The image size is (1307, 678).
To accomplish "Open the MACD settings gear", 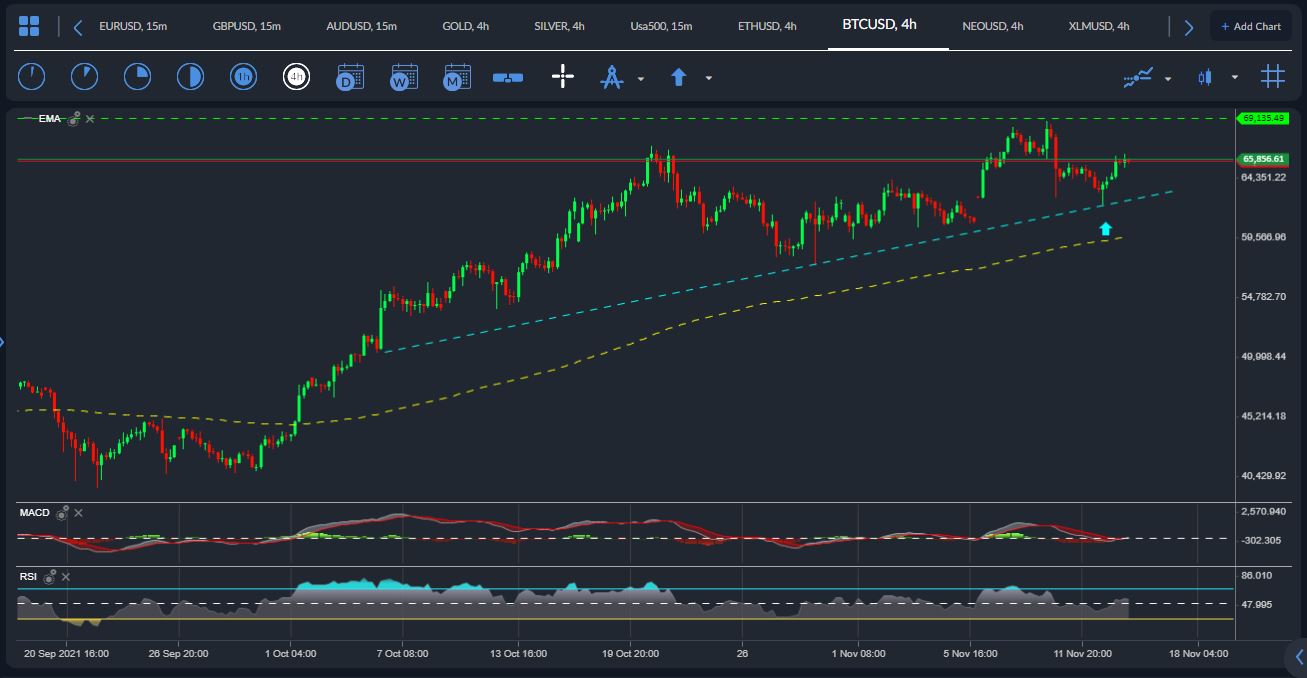I will [x=62, y=512].
